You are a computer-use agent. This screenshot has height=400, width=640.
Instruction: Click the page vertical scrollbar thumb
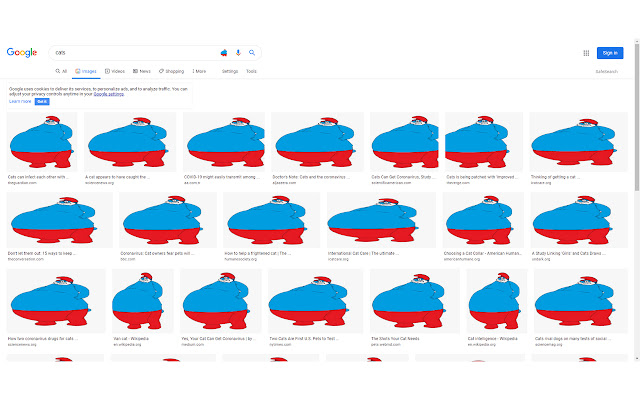[x=637, y=116]
